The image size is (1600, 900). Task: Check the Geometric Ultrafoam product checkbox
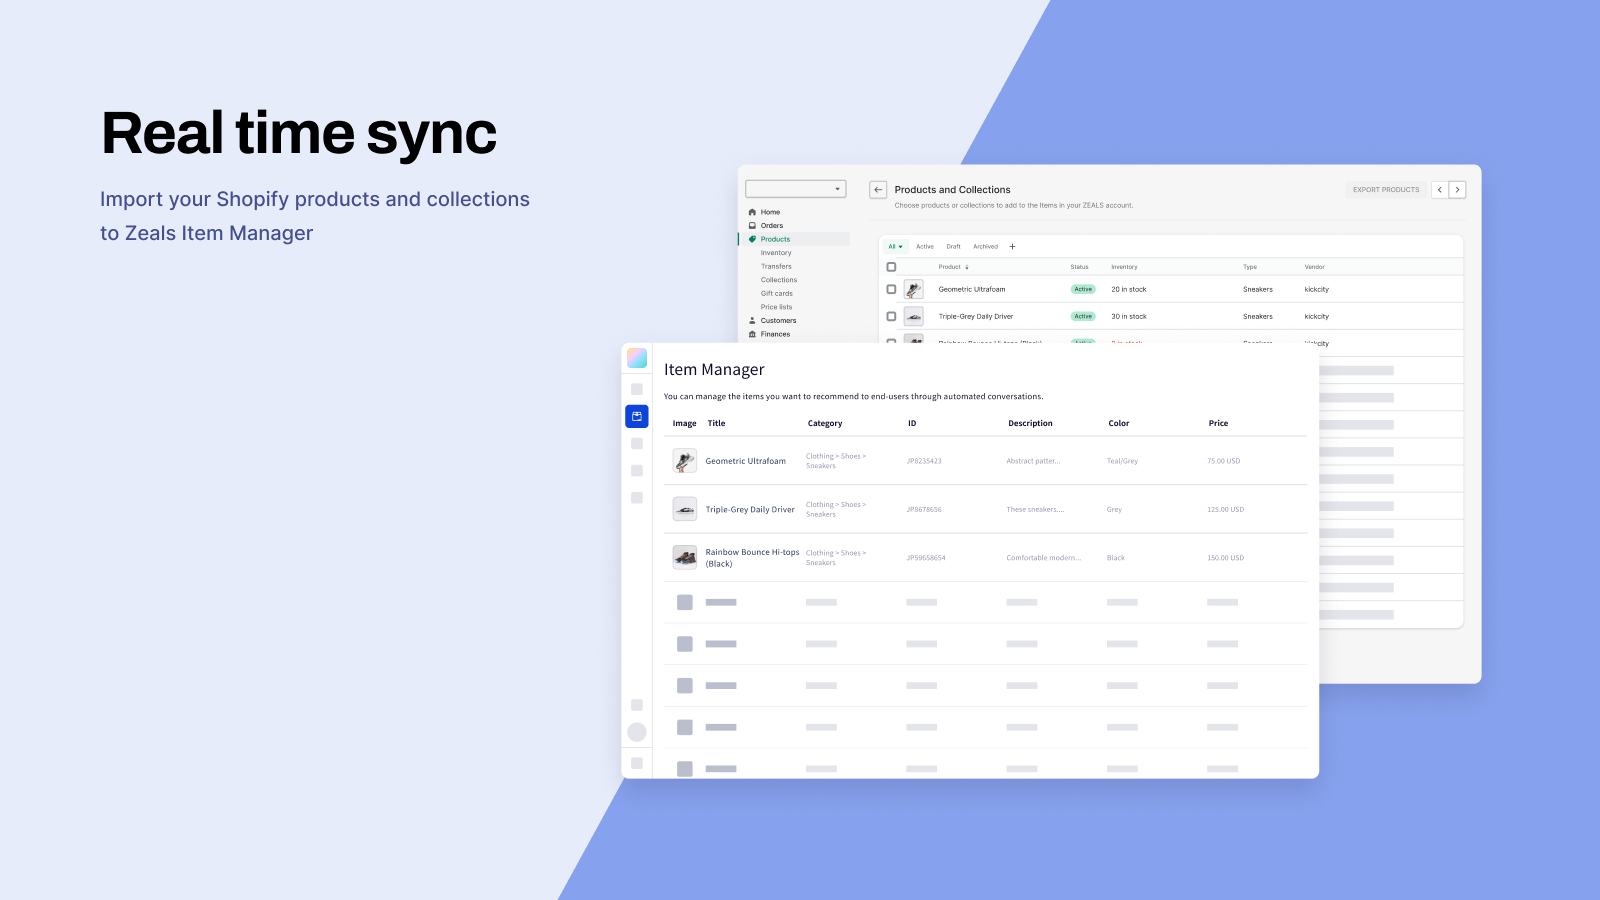click(x=891, y=289)
